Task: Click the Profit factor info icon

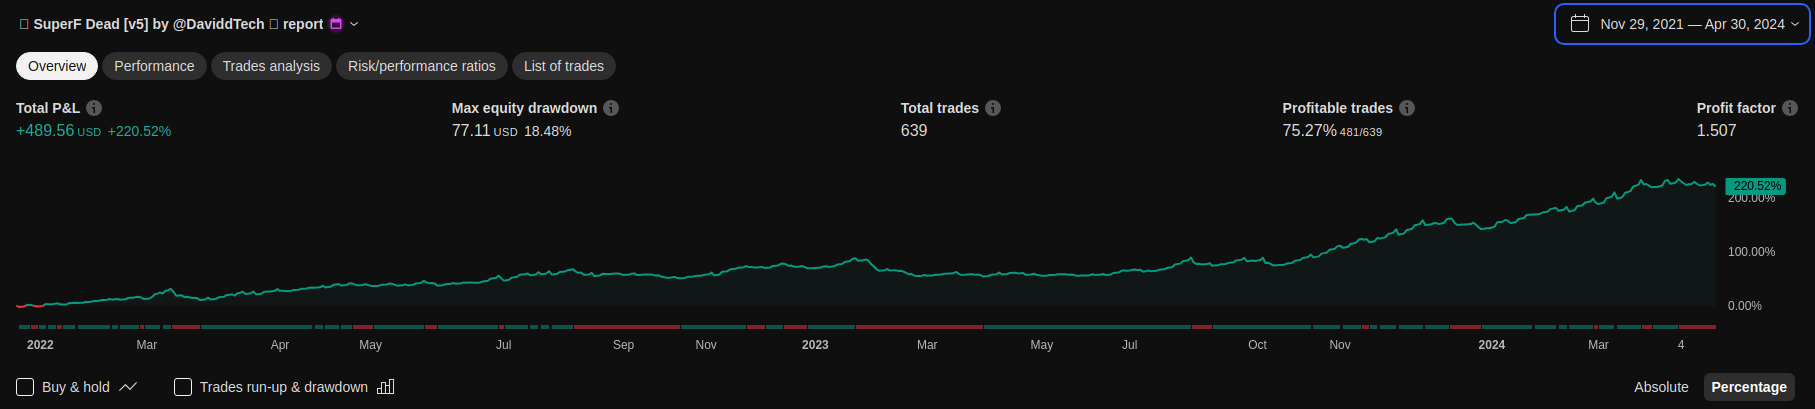Action: tap(1790, 108)
